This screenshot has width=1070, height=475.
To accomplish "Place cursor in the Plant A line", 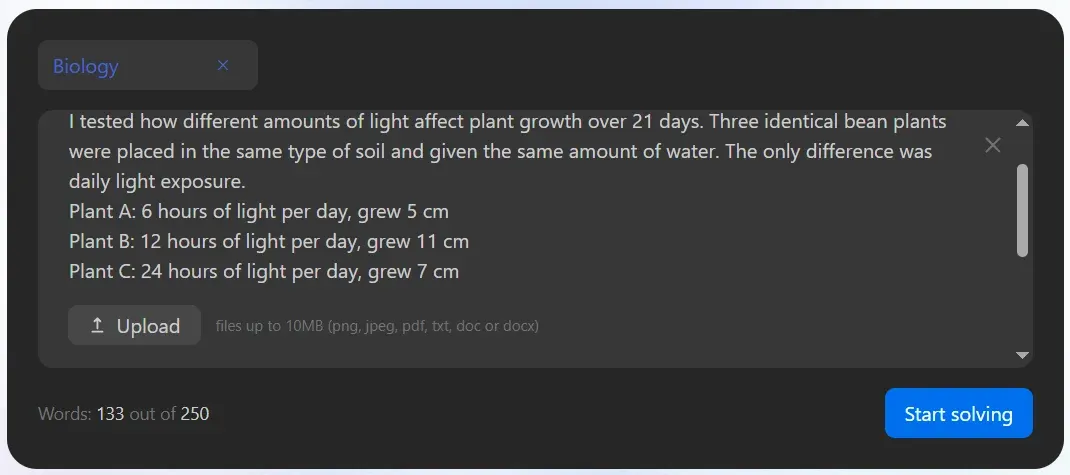I will point(258,212).
